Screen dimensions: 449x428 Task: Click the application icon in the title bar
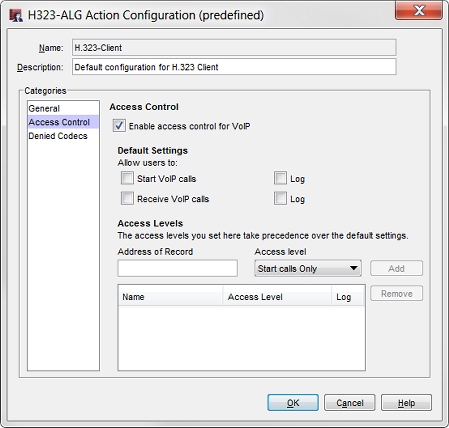click(16, 15)
